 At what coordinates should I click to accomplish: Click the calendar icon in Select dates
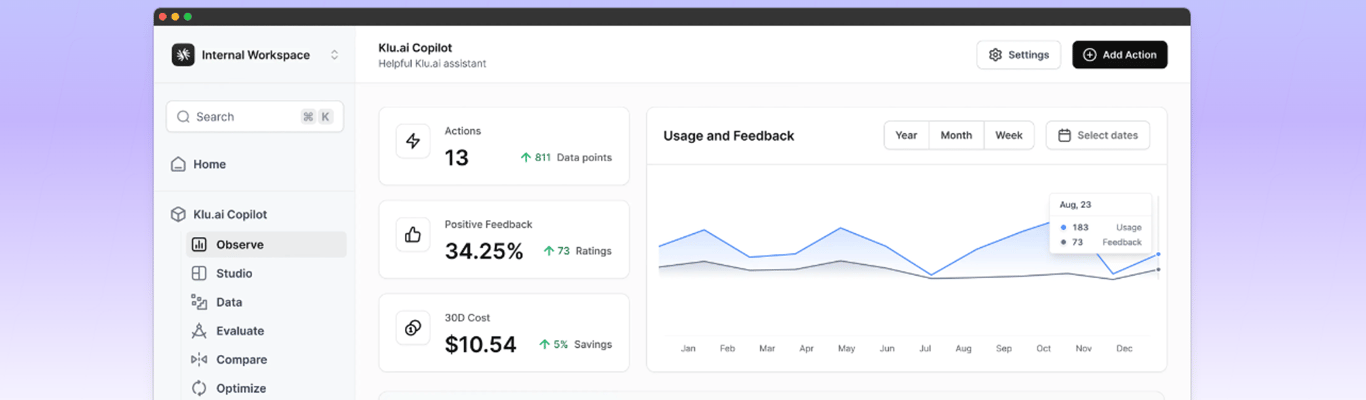(1064, 135)
